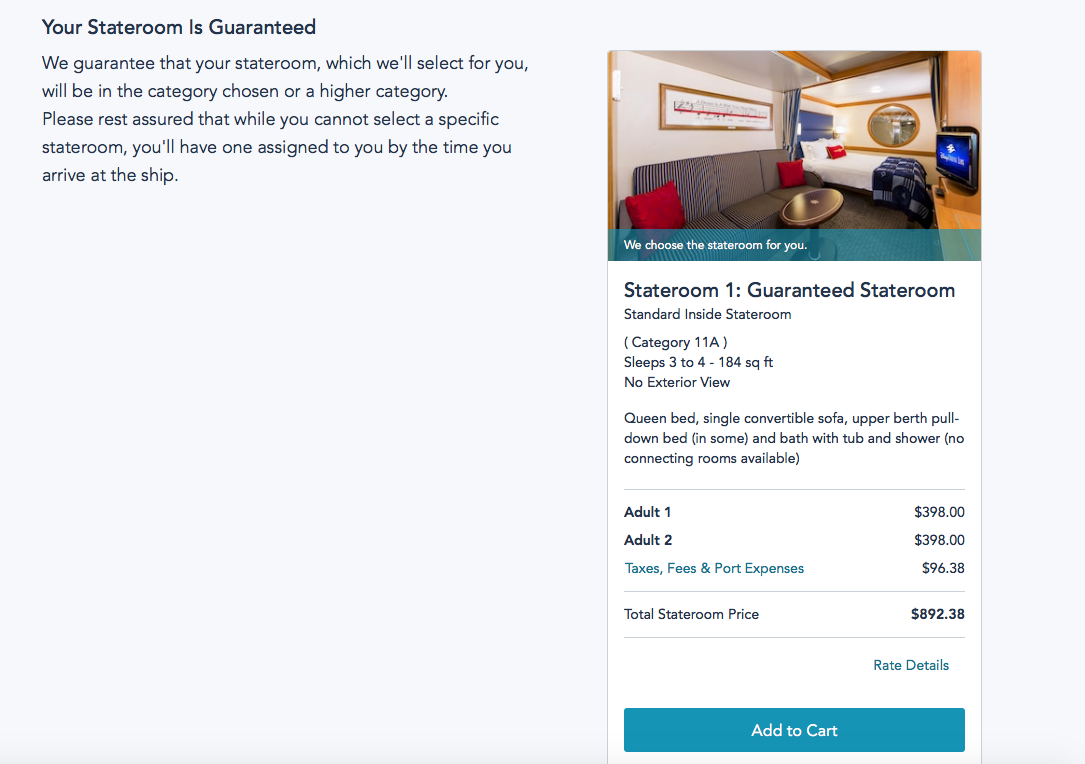
Task: Click the stateroom guarantee explanation paragraph
Action: [x=285, y=119]
